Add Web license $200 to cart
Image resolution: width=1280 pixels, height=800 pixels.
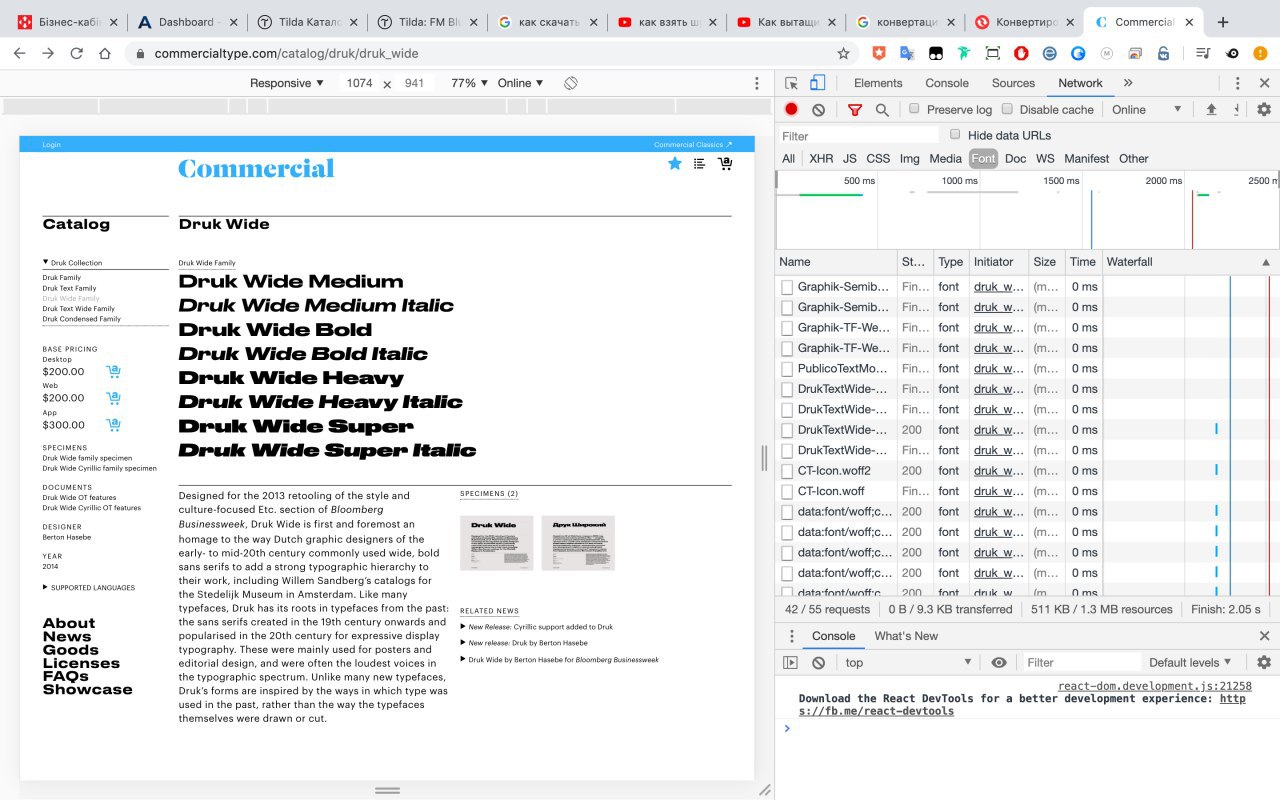click(113, 397)
